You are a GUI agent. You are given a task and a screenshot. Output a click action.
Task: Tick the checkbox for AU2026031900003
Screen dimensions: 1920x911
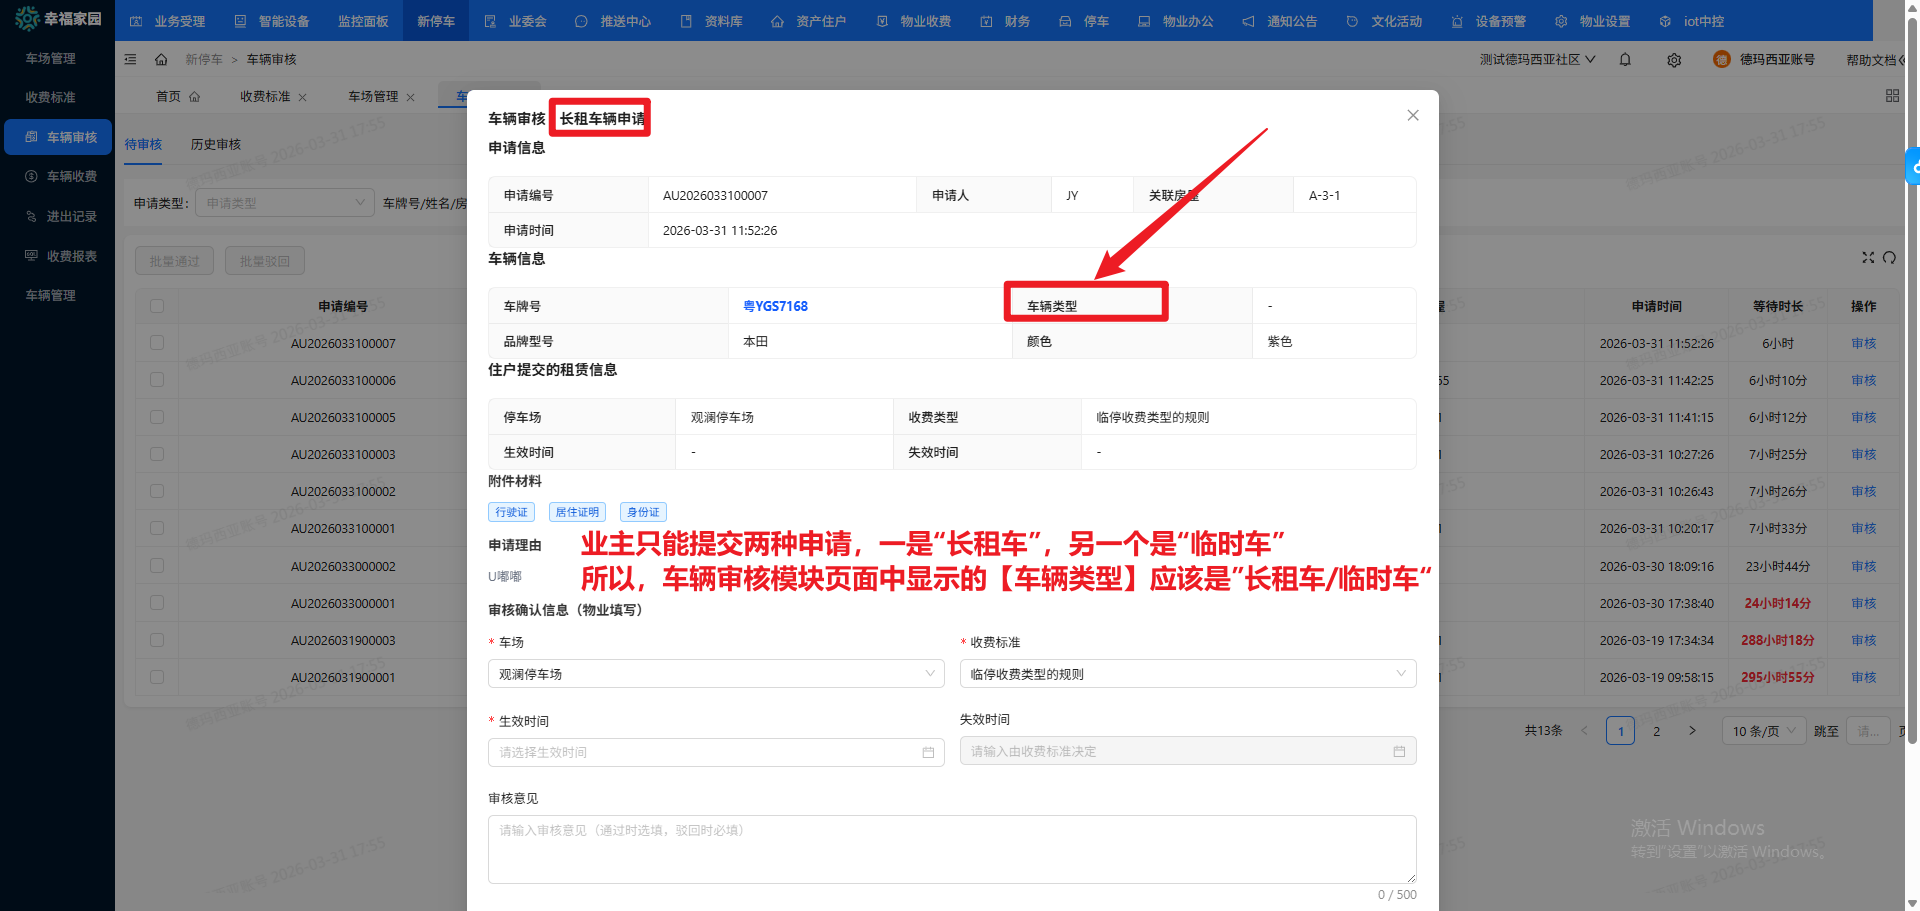coord(157,640)
